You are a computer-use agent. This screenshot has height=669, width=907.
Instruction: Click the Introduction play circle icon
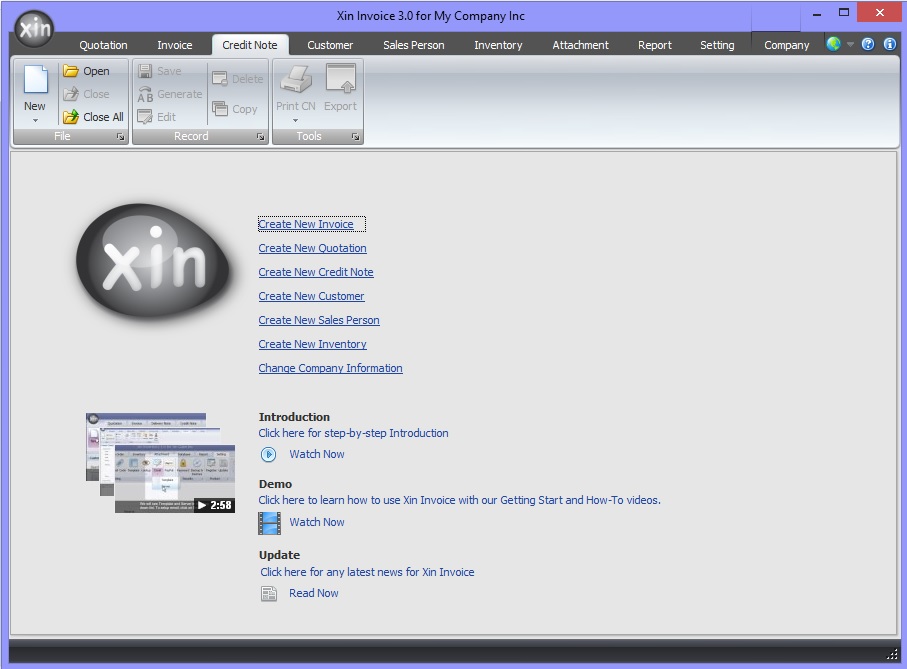(x=268, y=454)
